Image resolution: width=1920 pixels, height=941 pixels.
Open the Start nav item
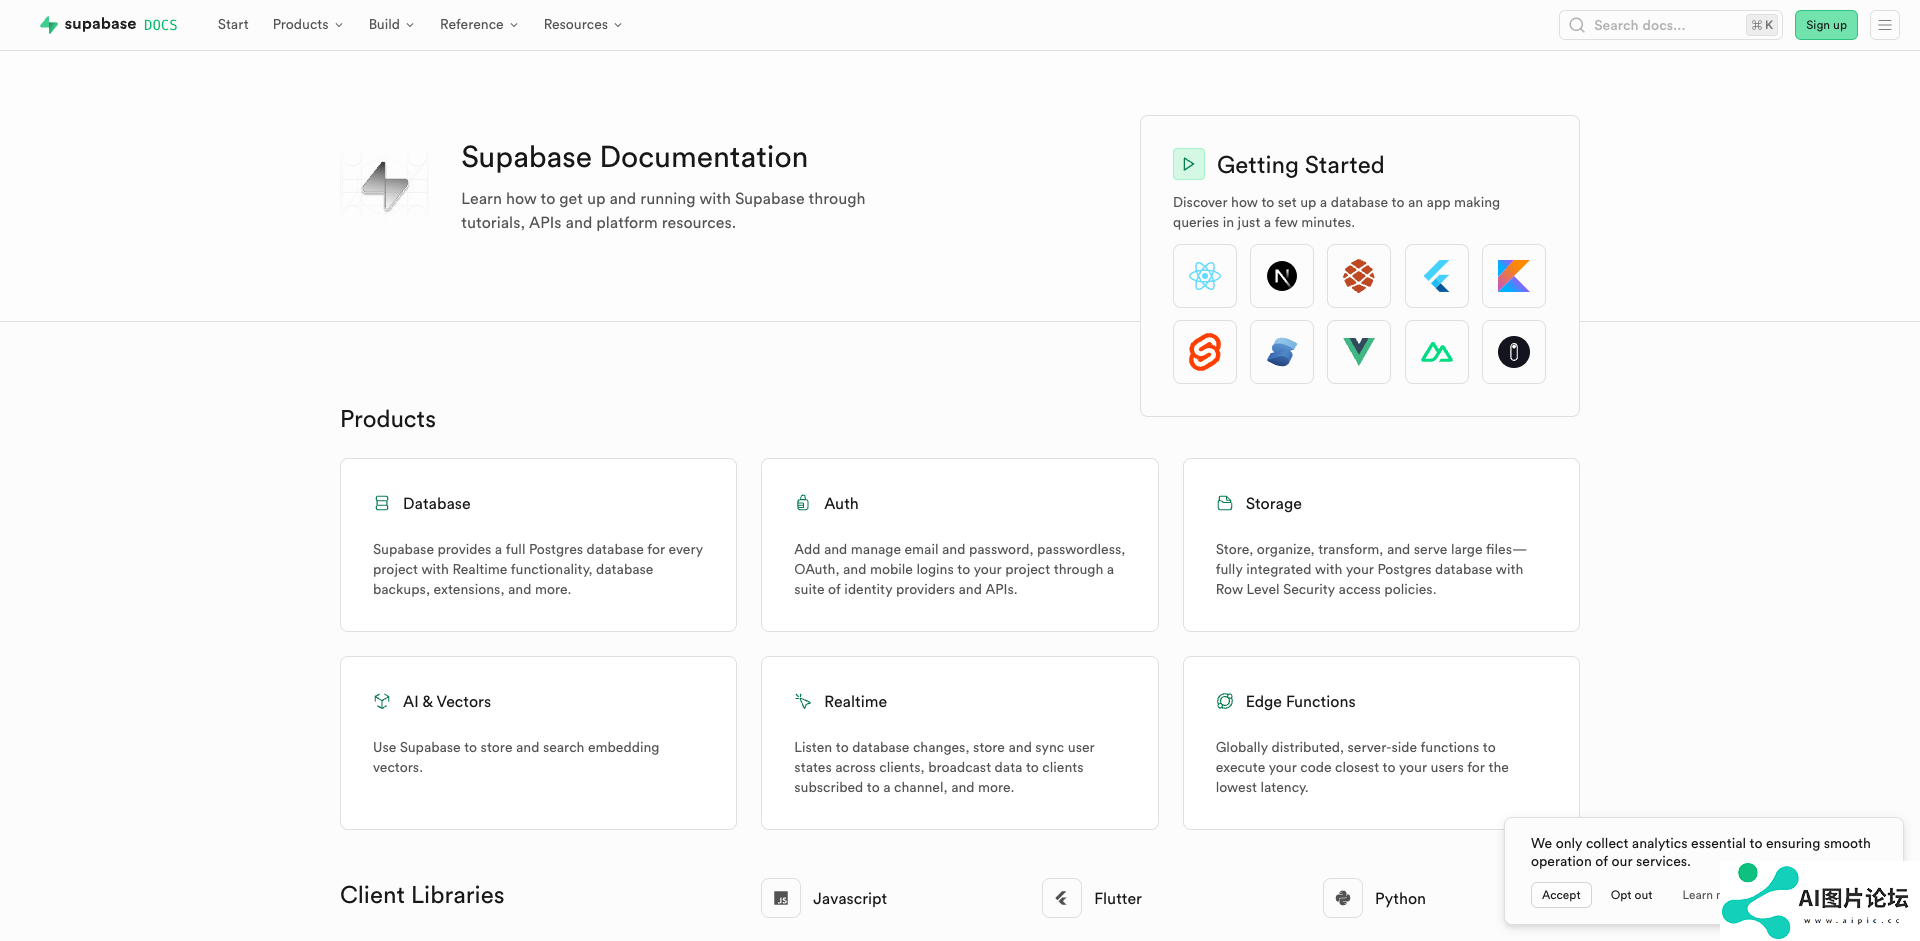pyautogui.click(x=233, y=24)
